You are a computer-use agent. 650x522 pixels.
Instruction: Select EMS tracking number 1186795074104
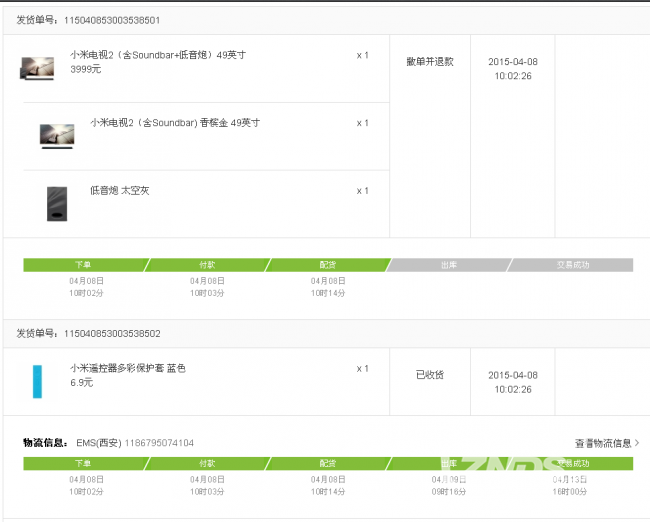[x=159, y=443]
